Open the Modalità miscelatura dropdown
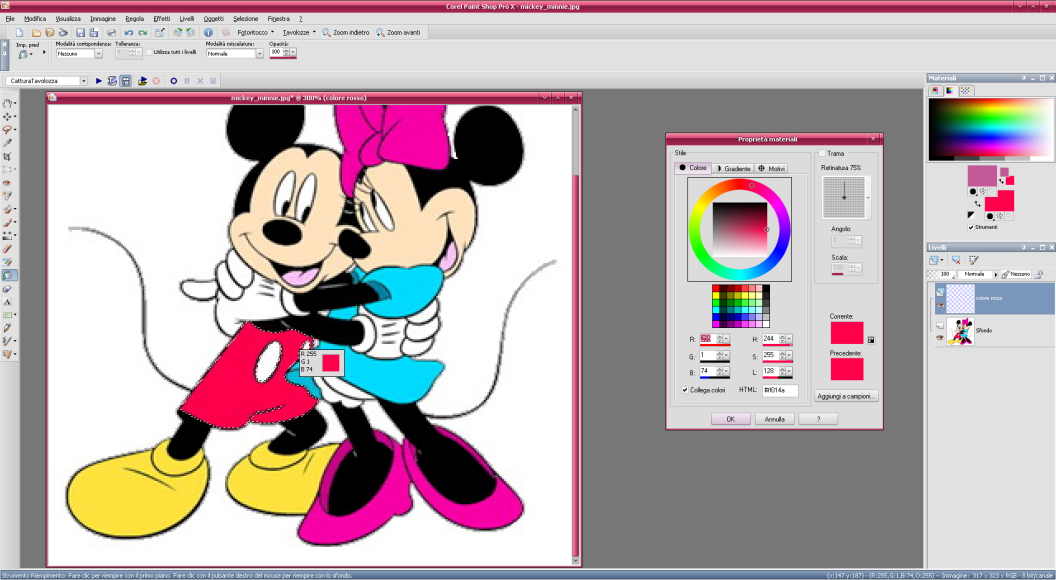This screenshot has width=1056, height=580. click(x=259, y=54)
